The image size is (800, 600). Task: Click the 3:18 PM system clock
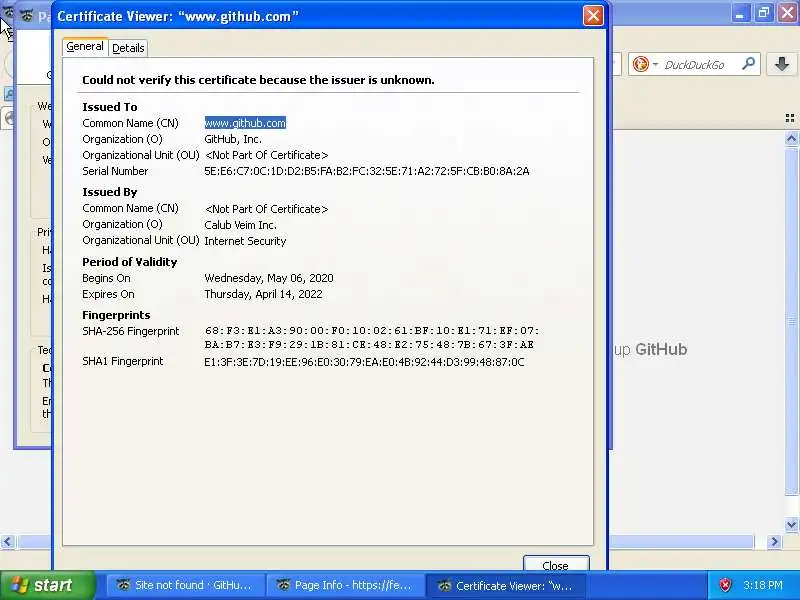coord(763,585)
